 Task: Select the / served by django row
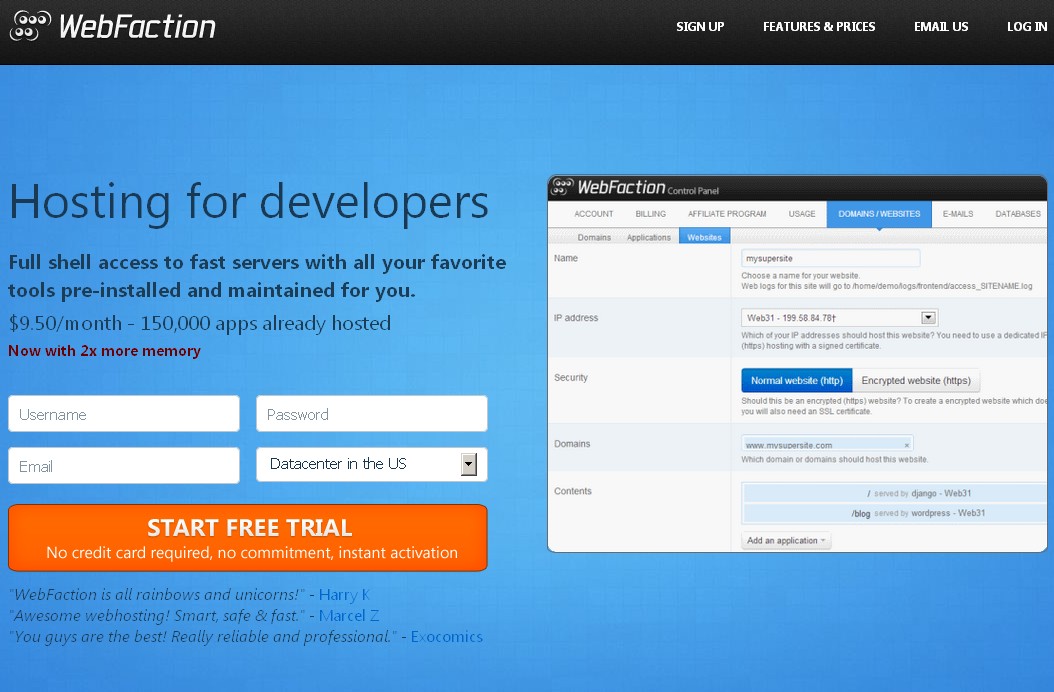896,493
